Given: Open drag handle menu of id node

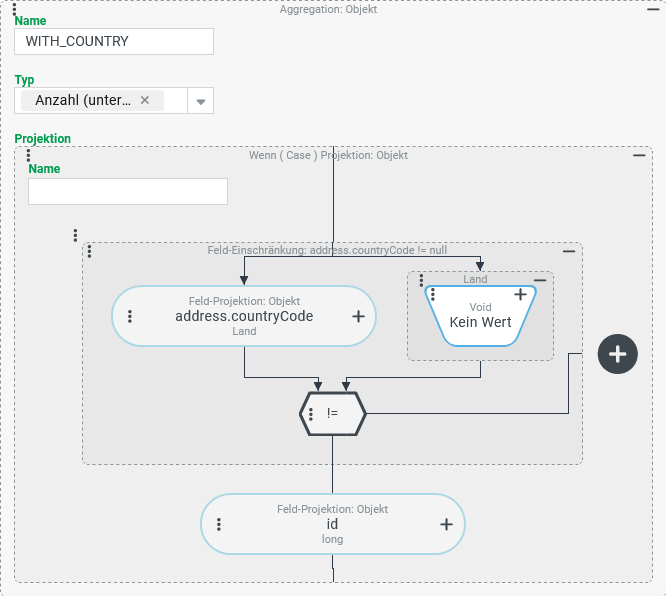Looking at the screenshot, I should click(x=219, y=524).
